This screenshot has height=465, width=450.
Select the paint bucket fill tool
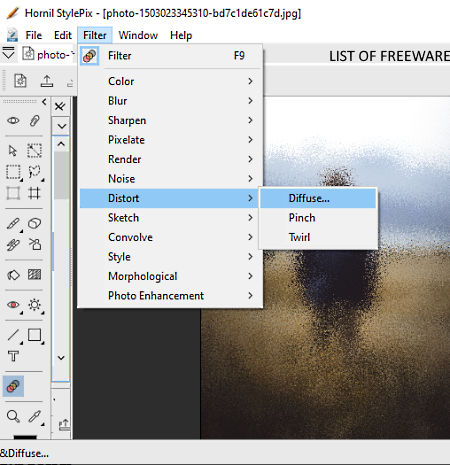coord(13,275)
